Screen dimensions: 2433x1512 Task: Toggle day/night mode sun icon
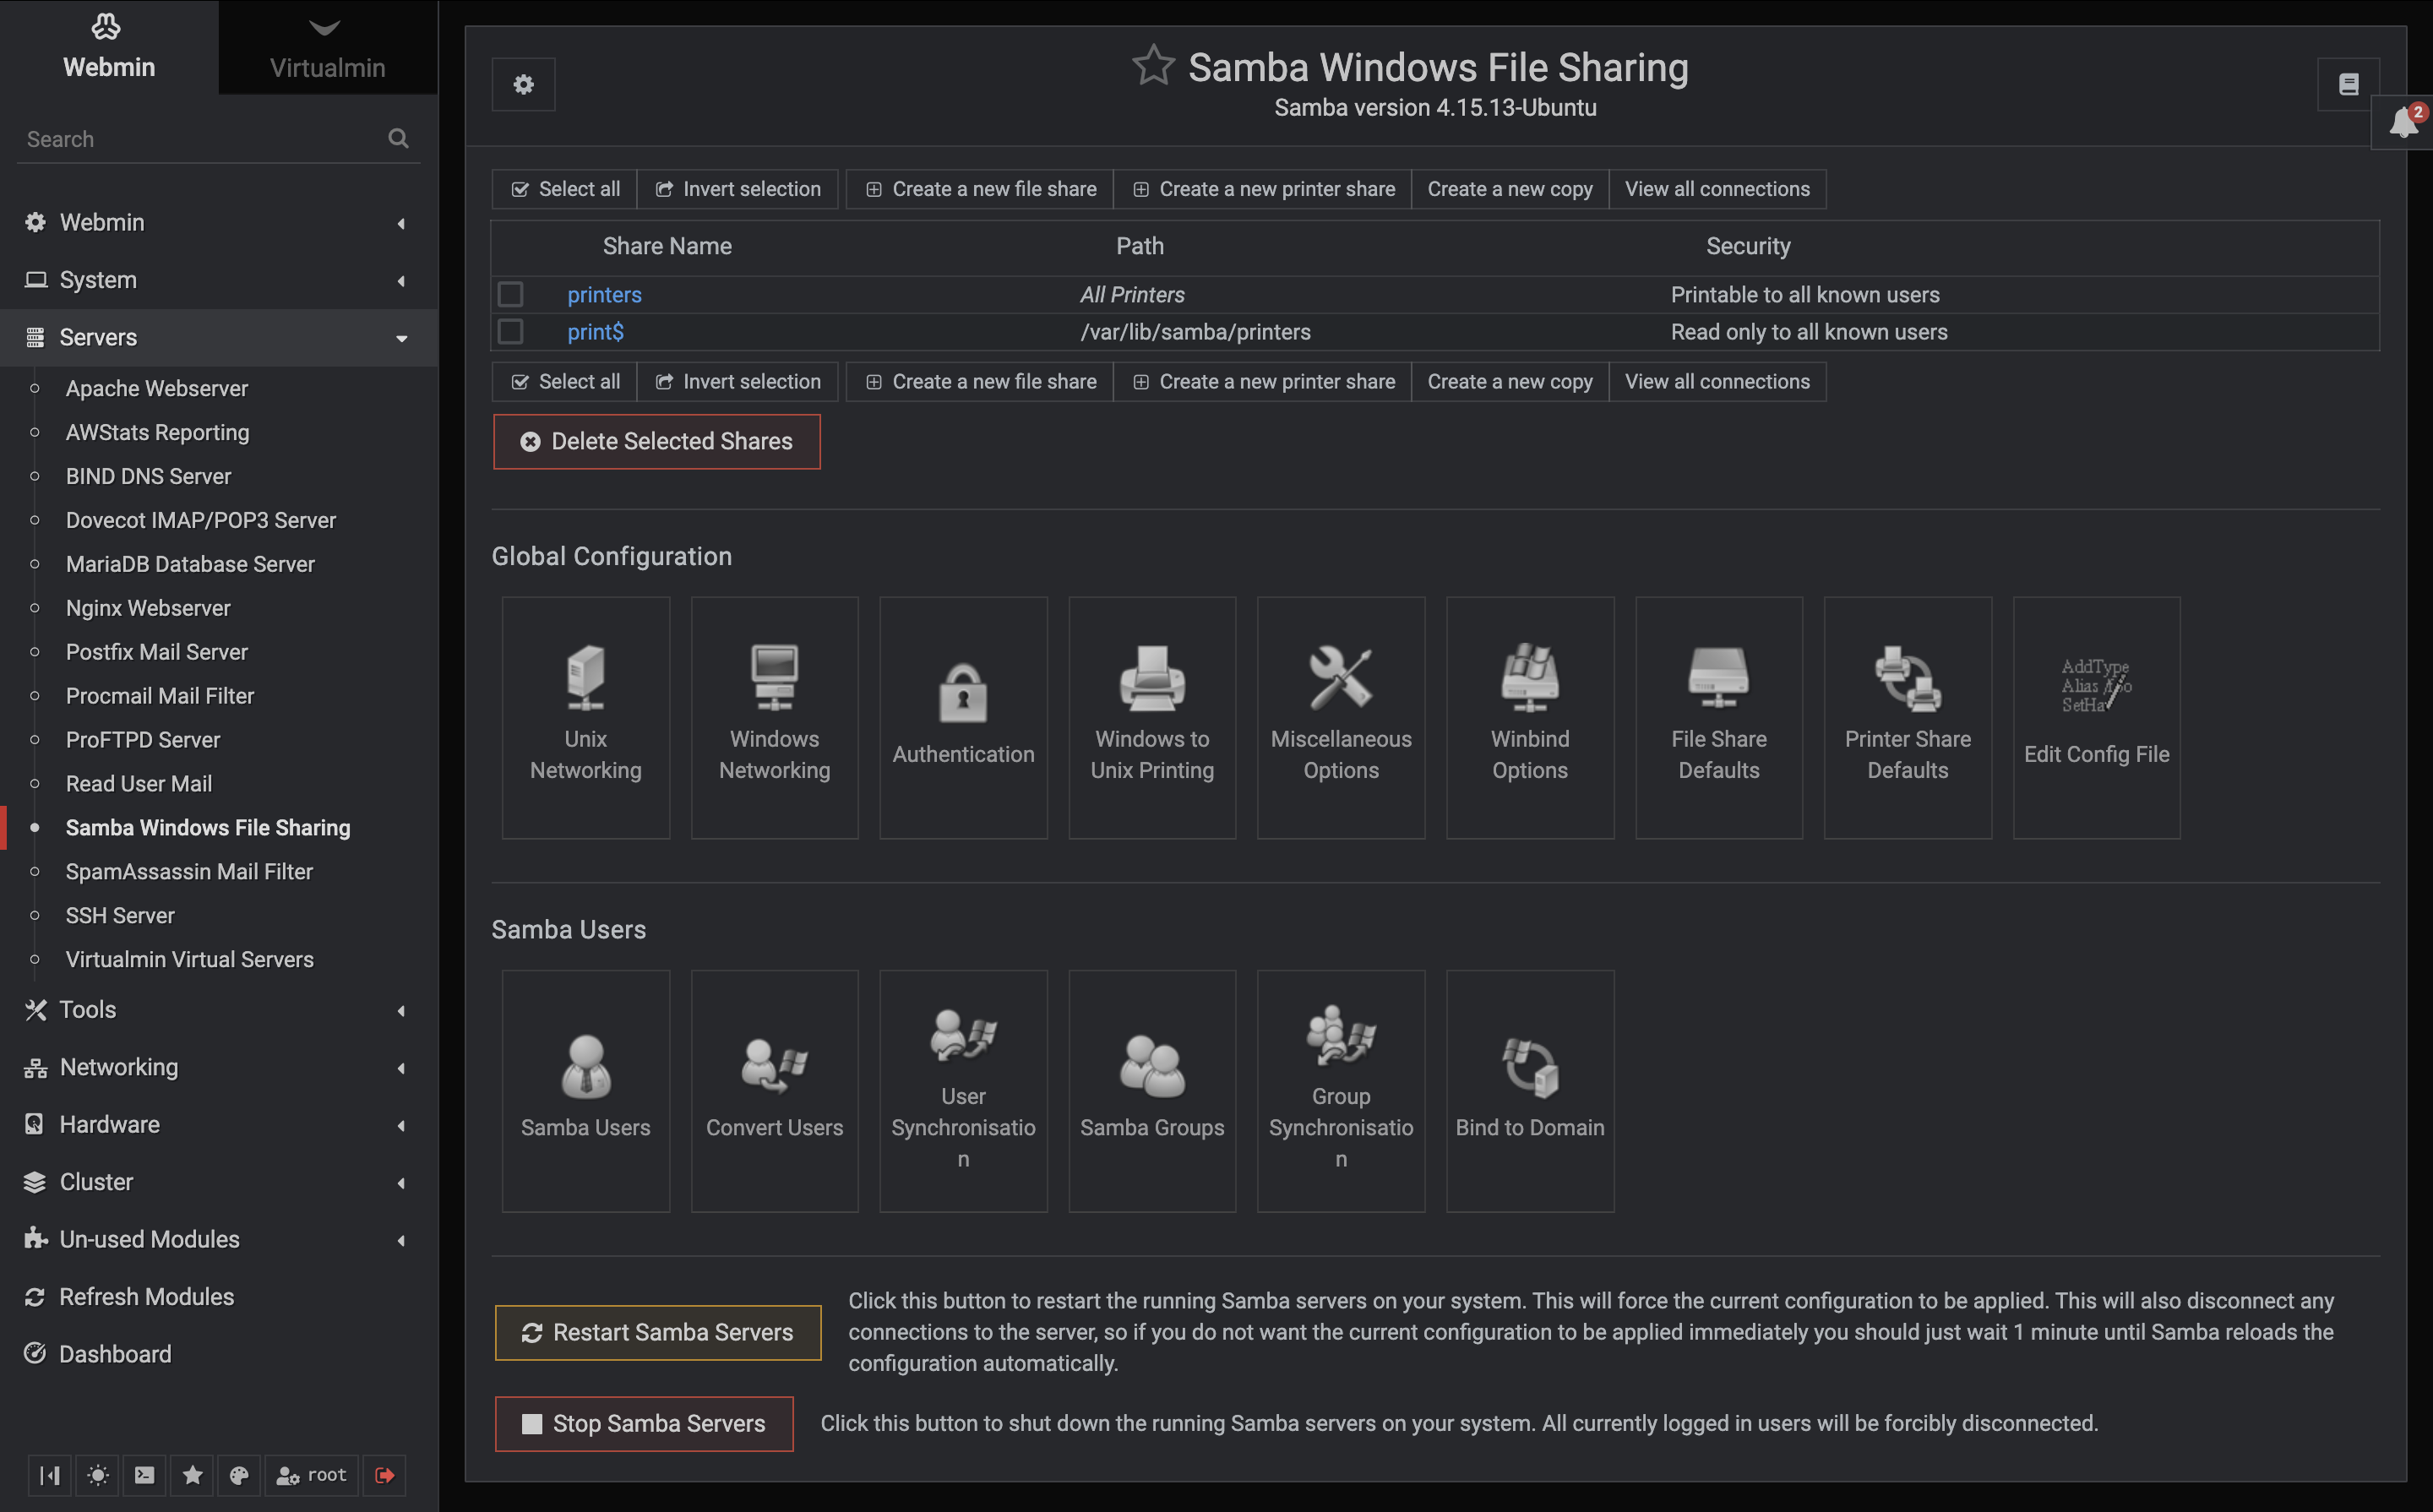[x=97, y=1474]
